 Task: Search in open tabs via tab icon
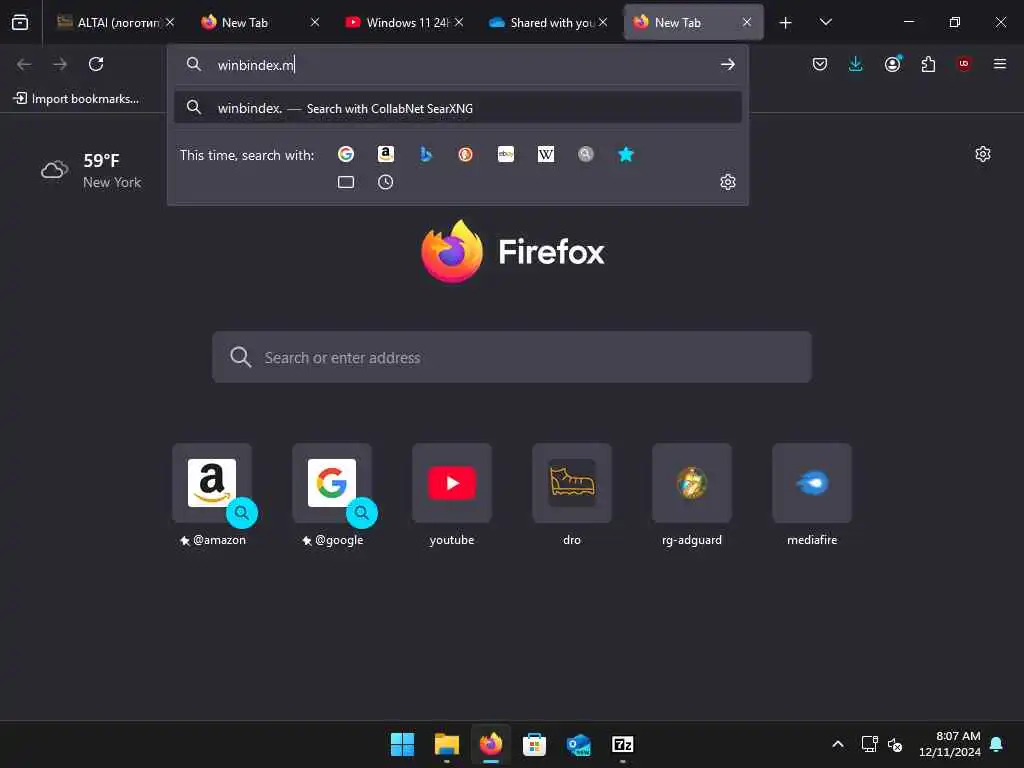(x=345, y=182)
